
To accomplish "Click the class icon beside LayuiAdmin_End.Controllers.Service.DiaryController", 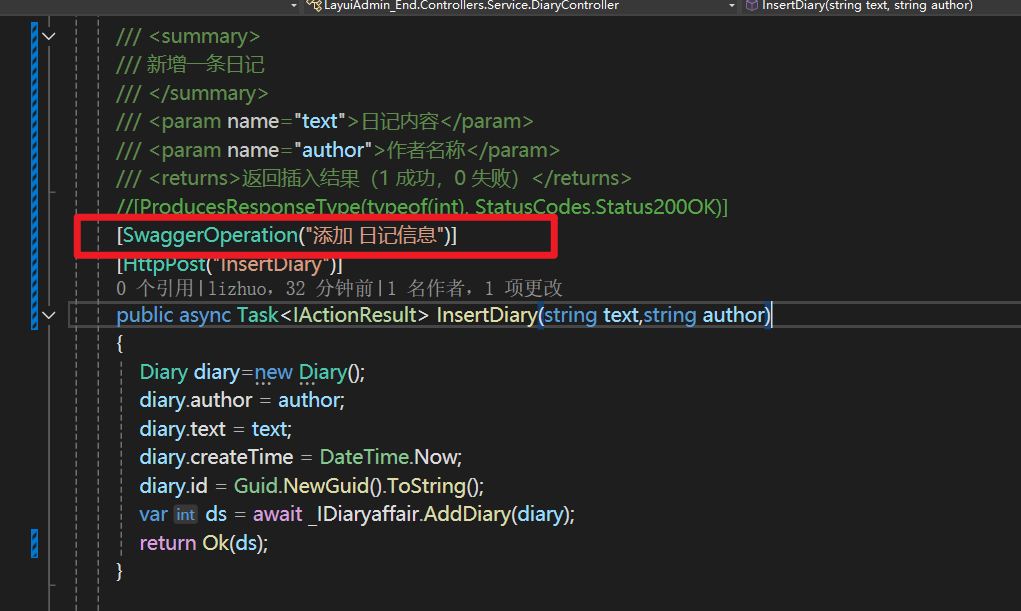I will point(314,6).
